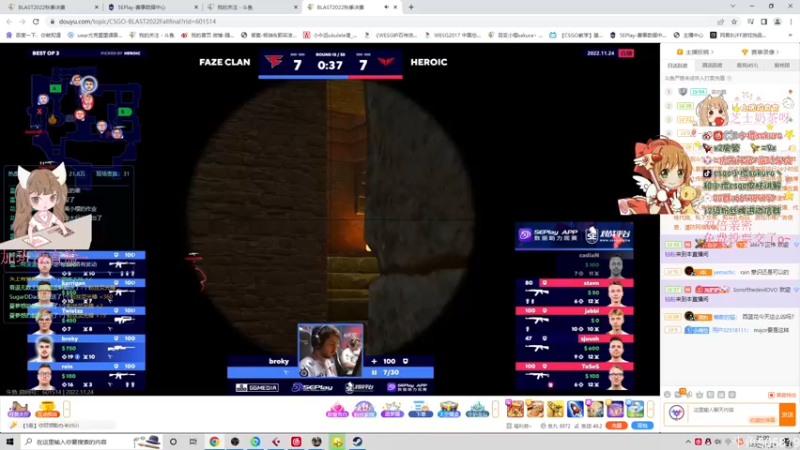Open Cortana circle on the taskbar

click(173, 441)
